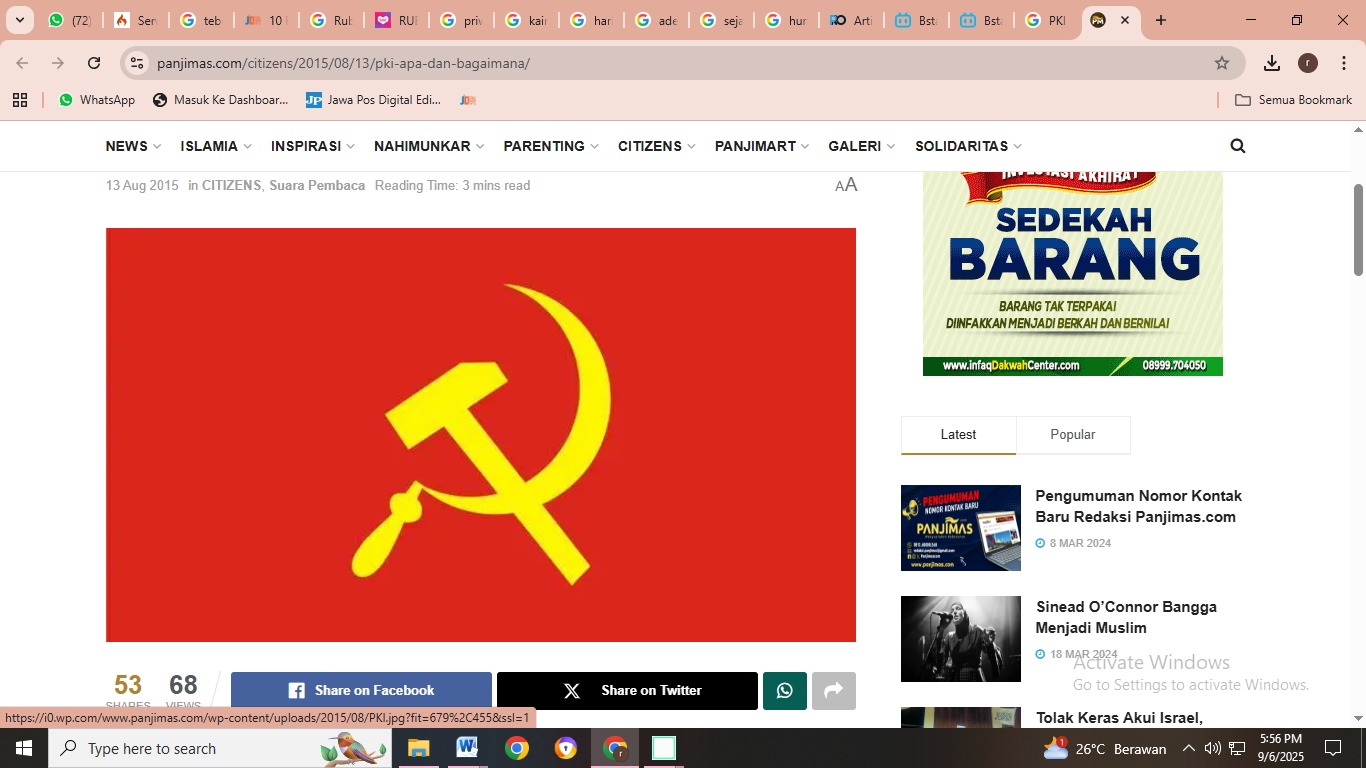Bookmark this page with the star icon

tap(1222, 63)
